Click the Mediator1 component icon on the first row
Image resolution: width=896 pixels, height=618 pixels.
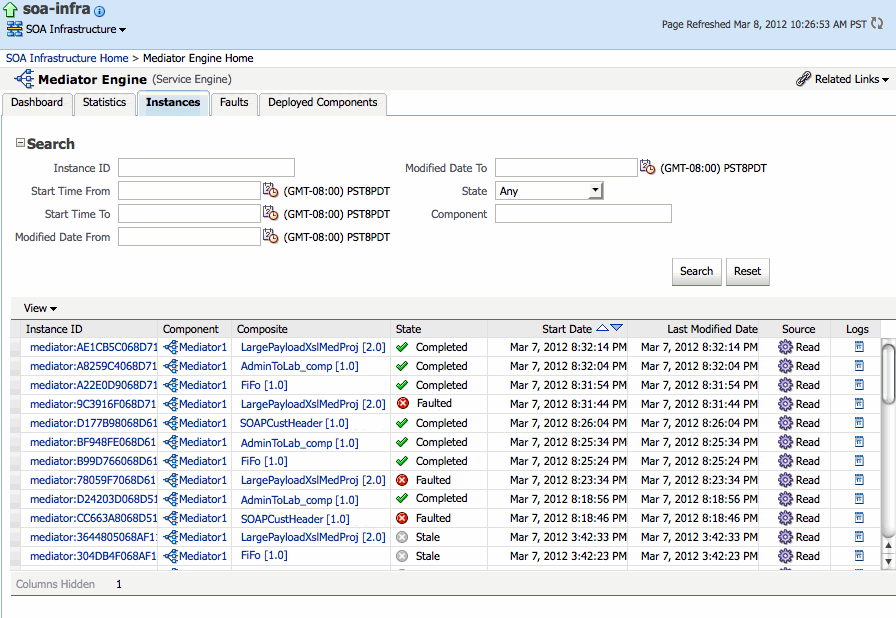[171, 347]
